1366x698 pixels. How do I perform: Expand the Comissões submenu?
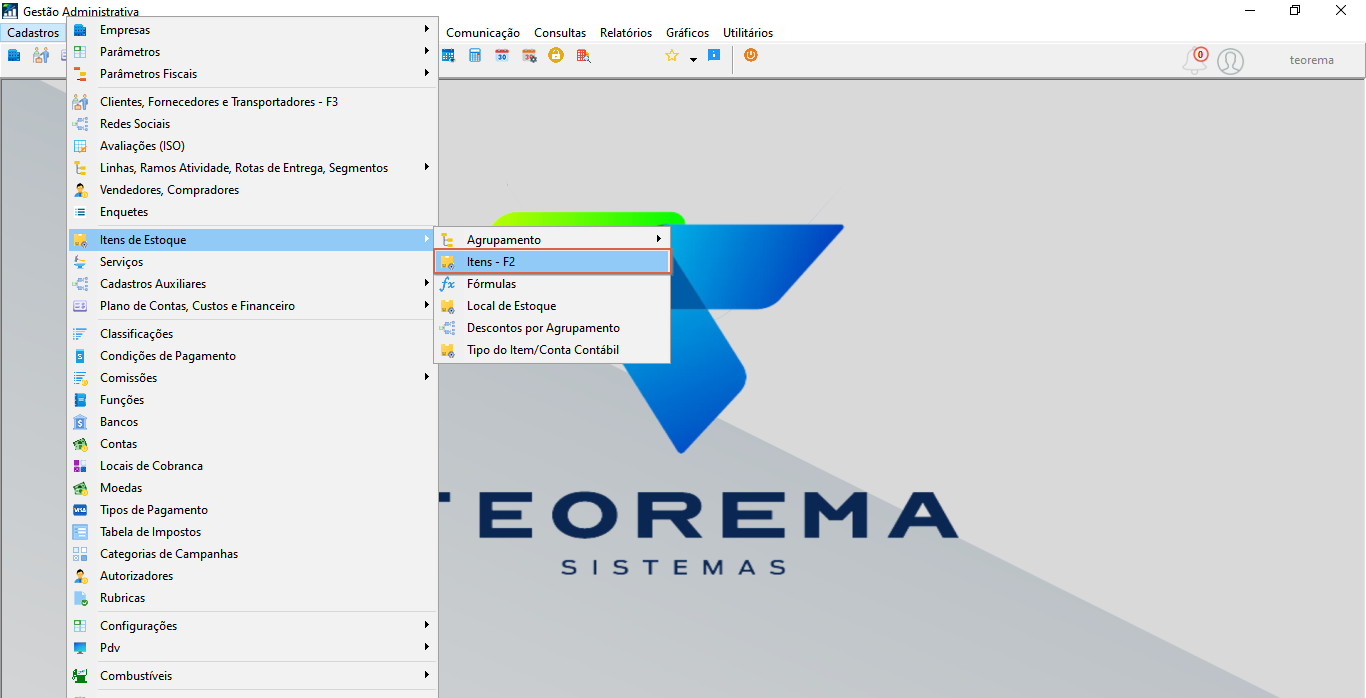coord(252,378)
